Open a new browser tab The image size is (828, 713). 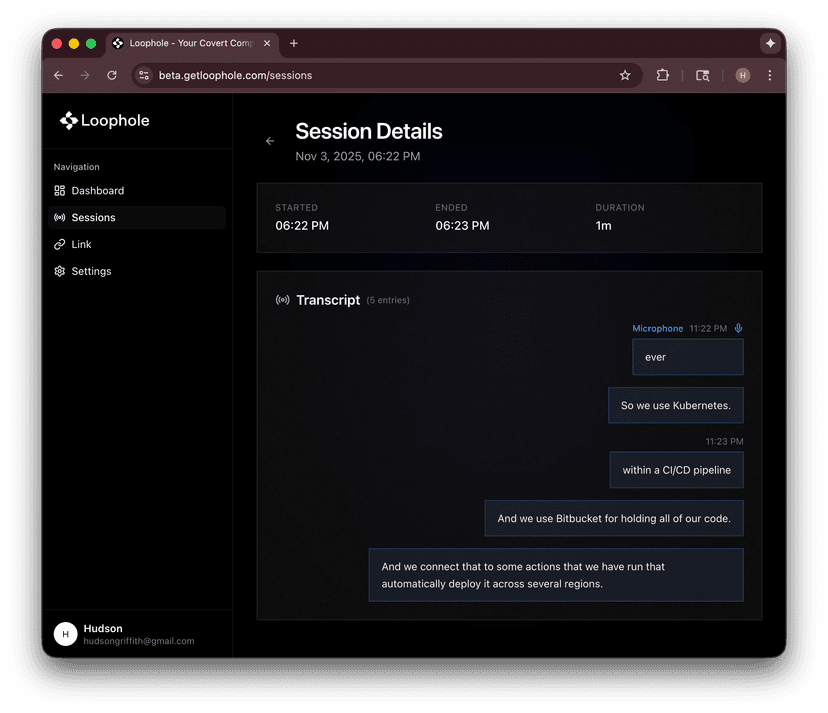tap(294, 44)
